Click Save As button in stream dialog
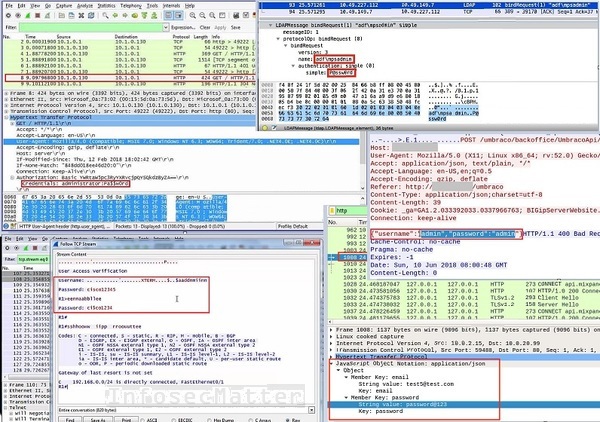 tap(96, 420)
